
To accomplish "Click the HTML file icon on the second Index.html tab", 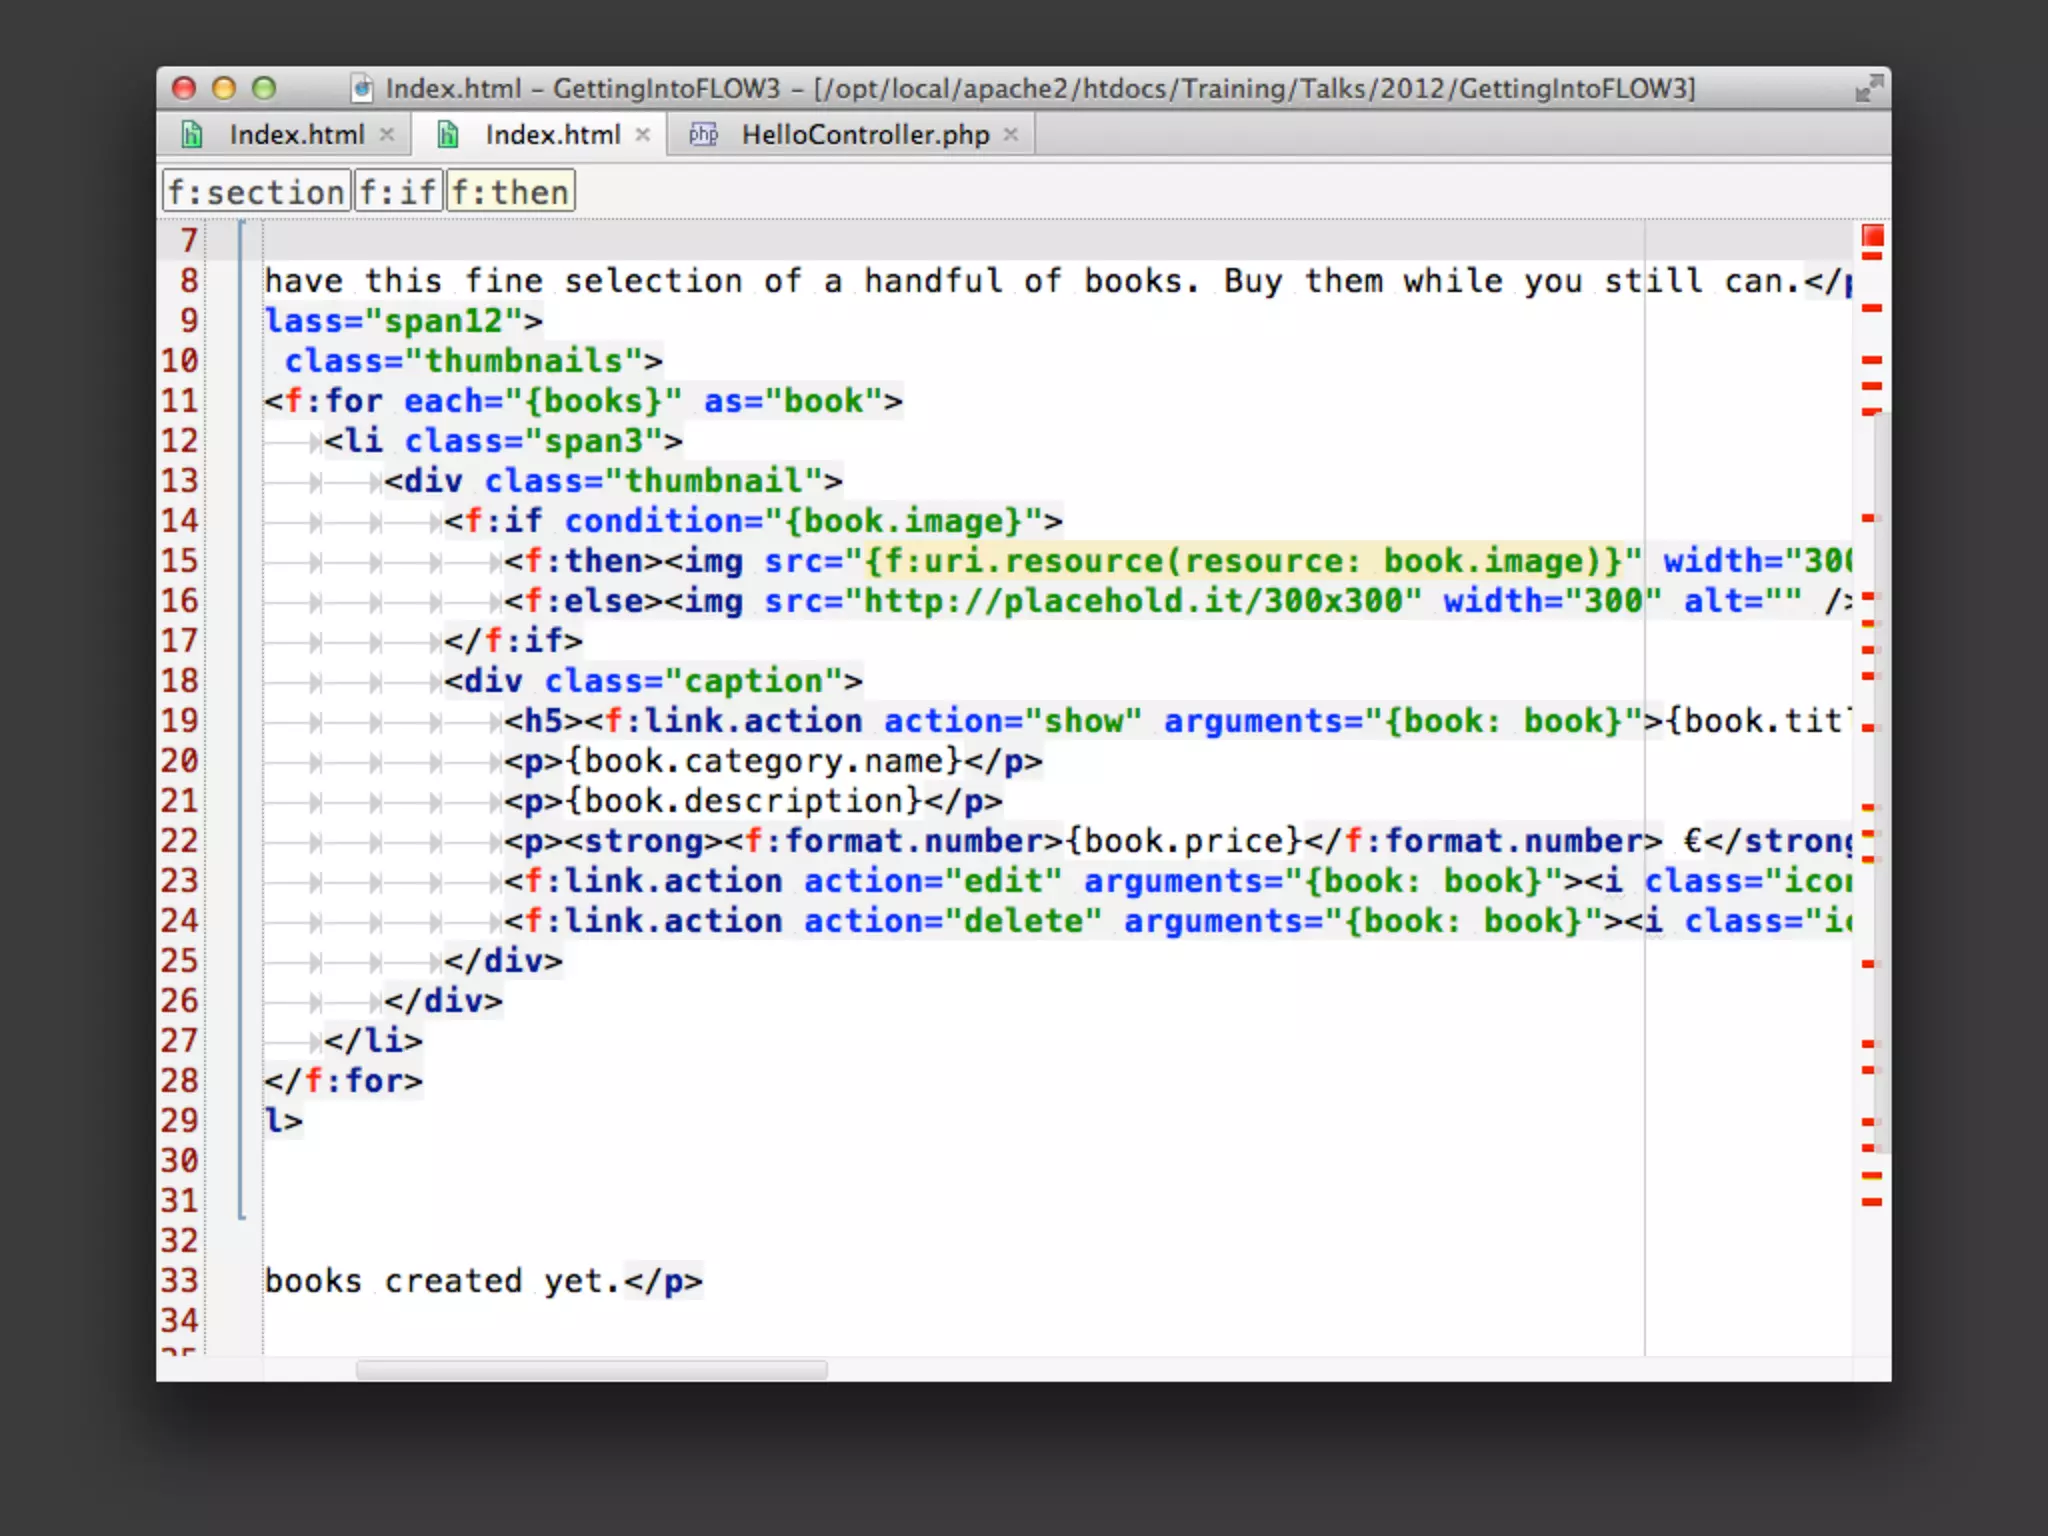I will 448,135.
